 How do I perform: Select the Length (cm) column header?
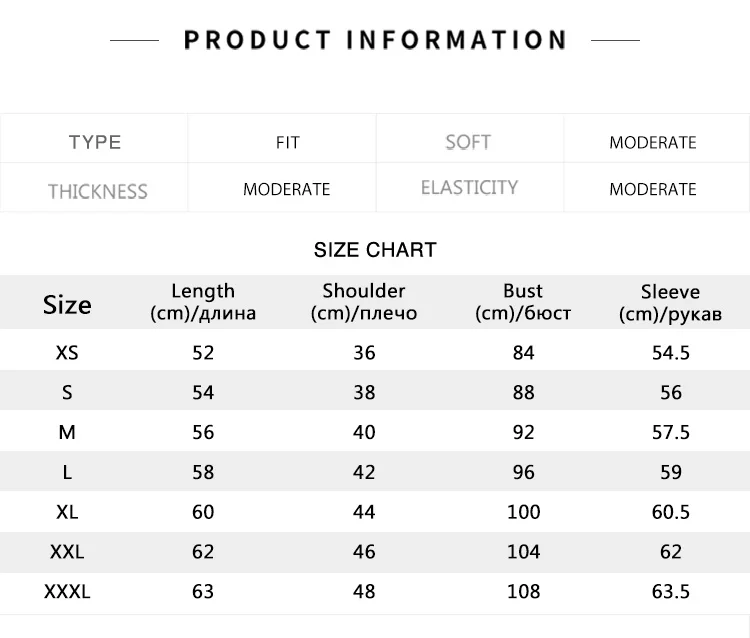click(x=203, y=302)
